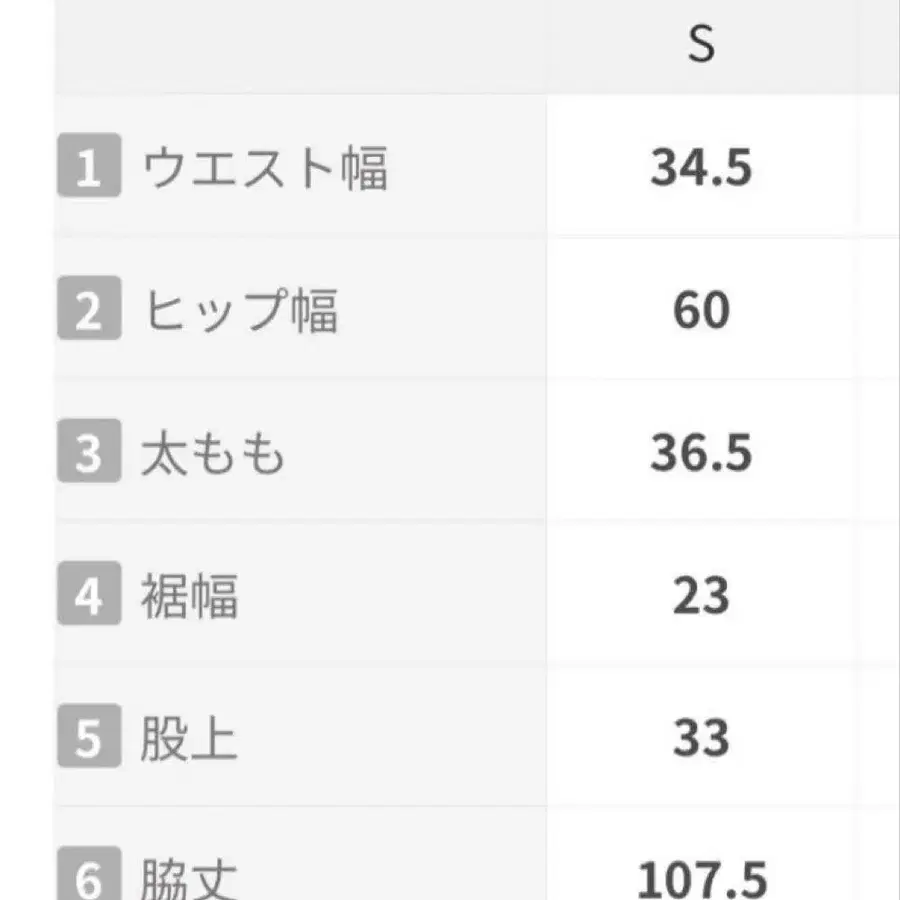The image size is (900, 900).
Task: Select the 太もも measurement label
Action: tap(213, 454)
